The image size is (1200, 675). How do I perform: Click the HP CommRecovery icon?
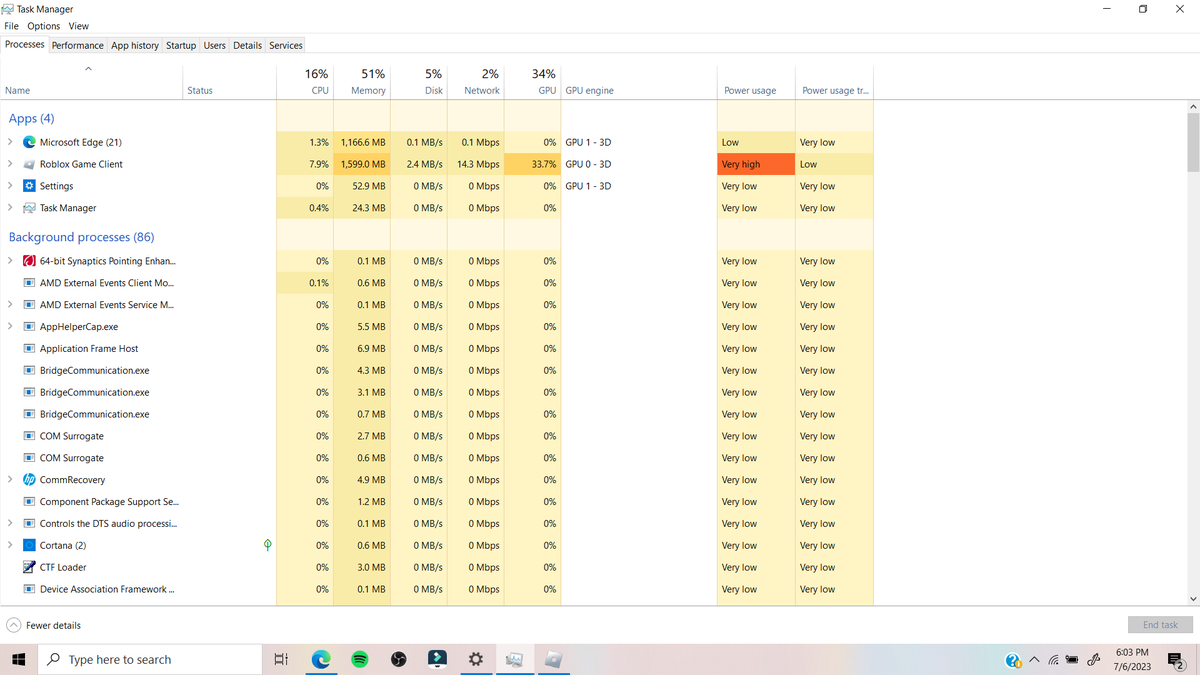tap(29, 480)
